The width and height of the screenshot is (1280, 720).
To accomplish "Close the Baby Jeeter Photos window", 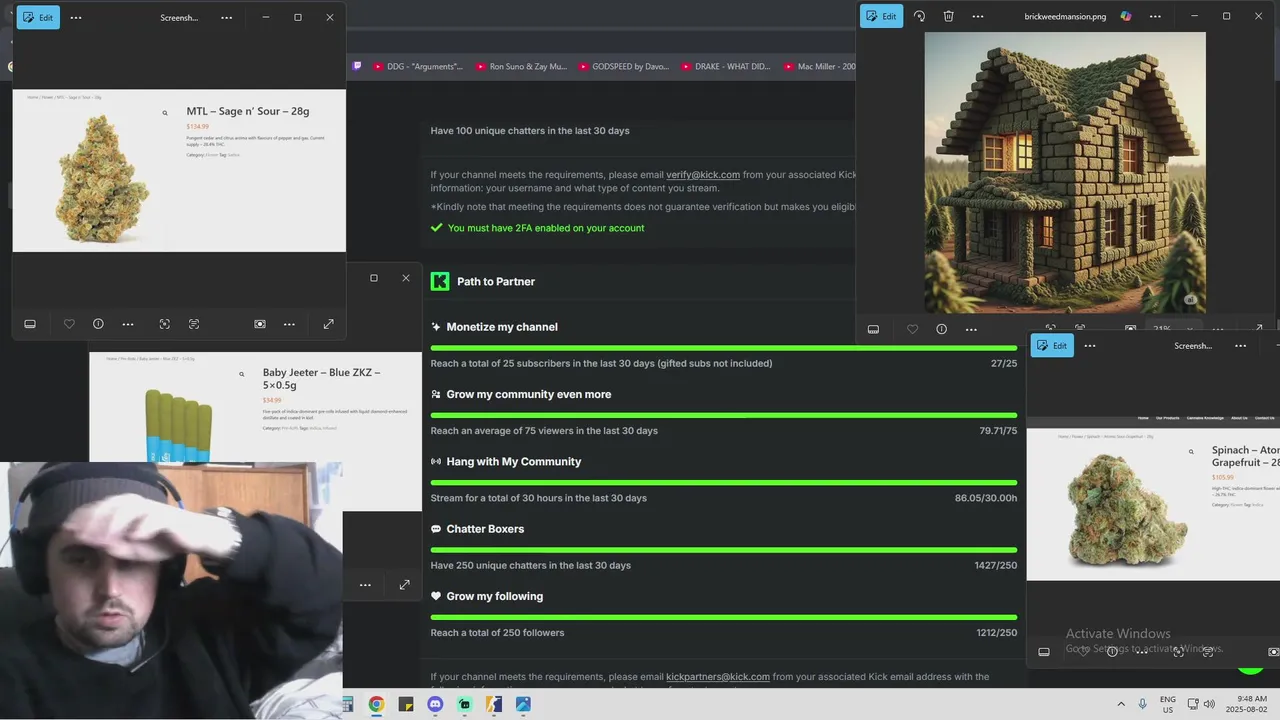I will pos(406,278).
